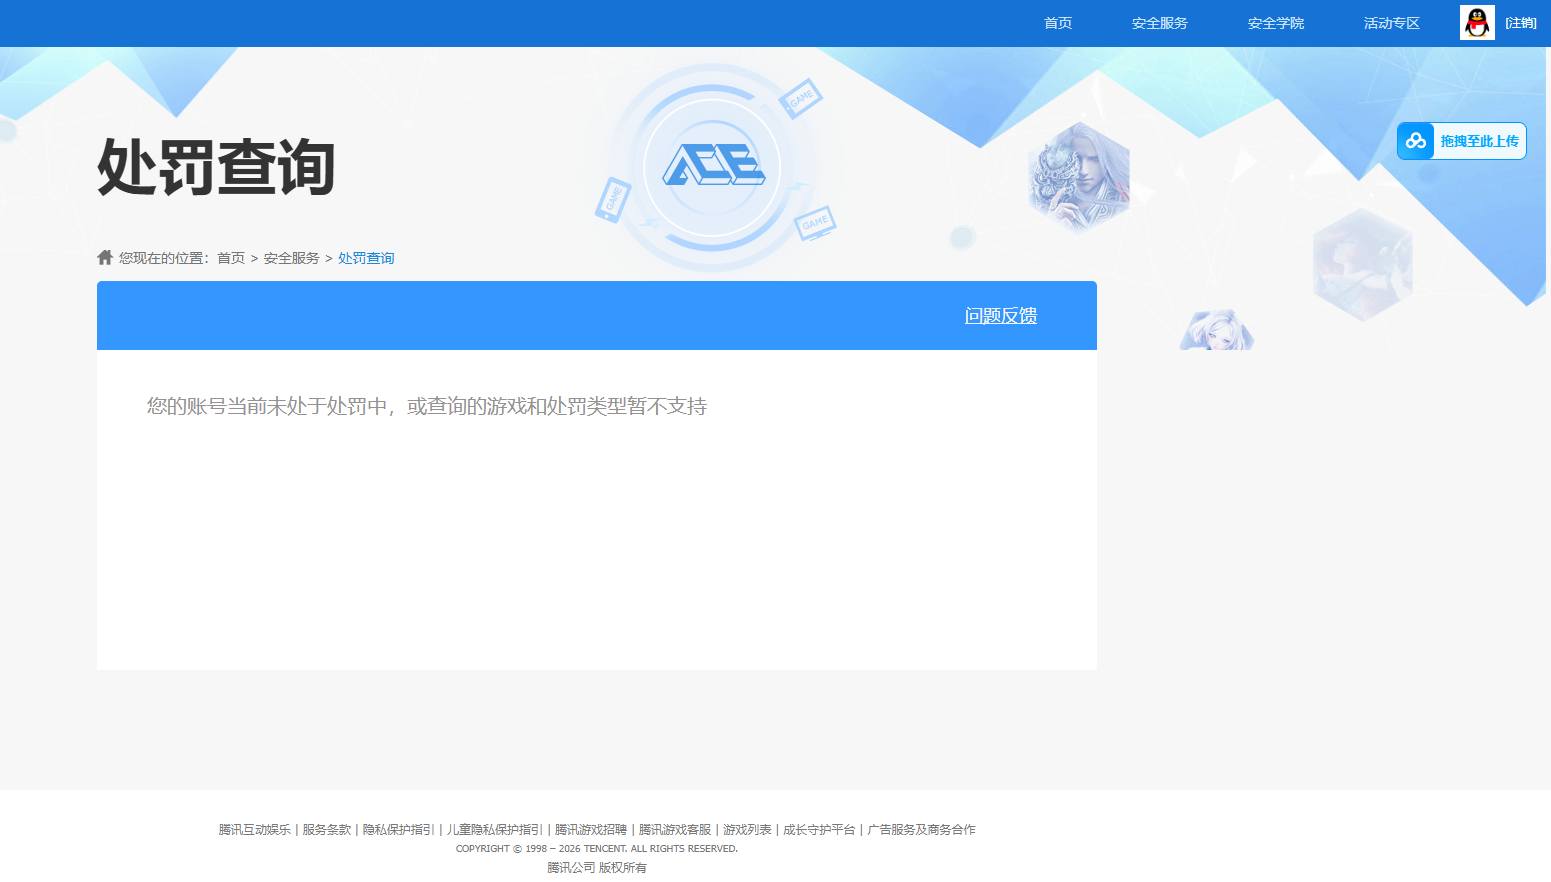Click the home icon in the breadcrumb
1551x882 pixels.
pos(105,256)
